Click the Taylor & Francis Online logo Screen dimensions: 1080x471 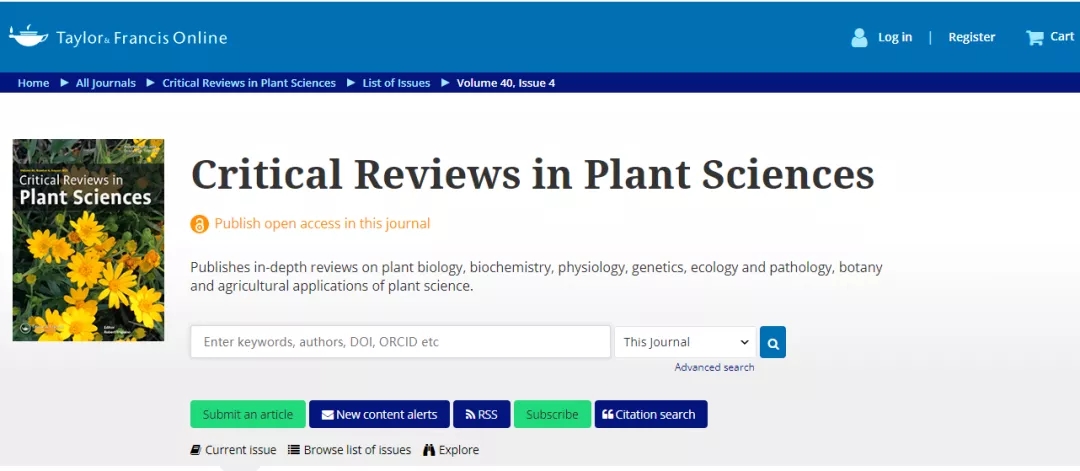[x=118, y=37]
